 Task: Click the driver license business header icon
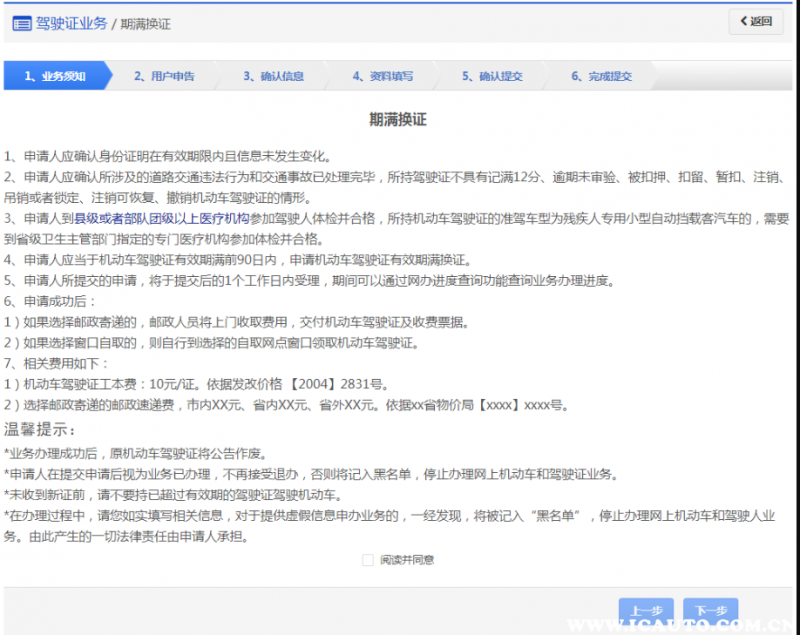coord(21,23)
